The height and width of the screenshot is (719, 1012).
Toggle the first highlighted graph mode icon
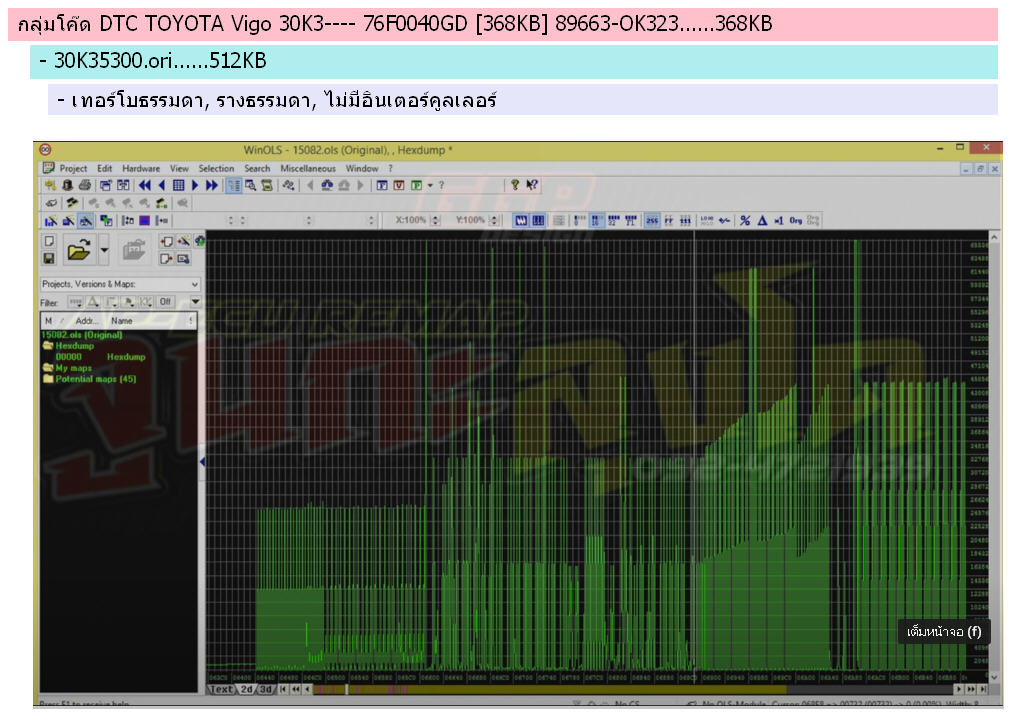pos(521,221)
